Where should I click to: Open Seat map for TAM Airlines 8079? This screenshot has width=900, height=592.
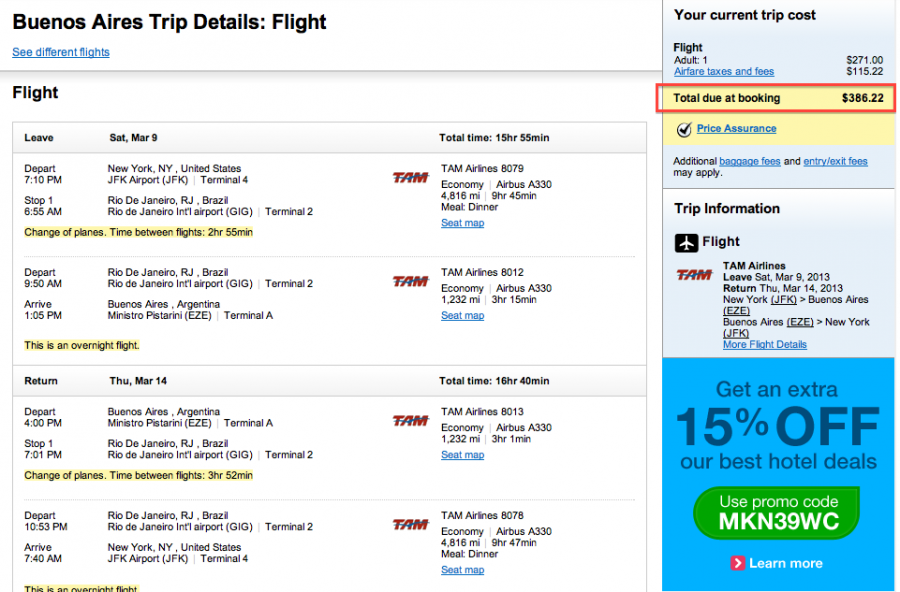tap(463, 223)
